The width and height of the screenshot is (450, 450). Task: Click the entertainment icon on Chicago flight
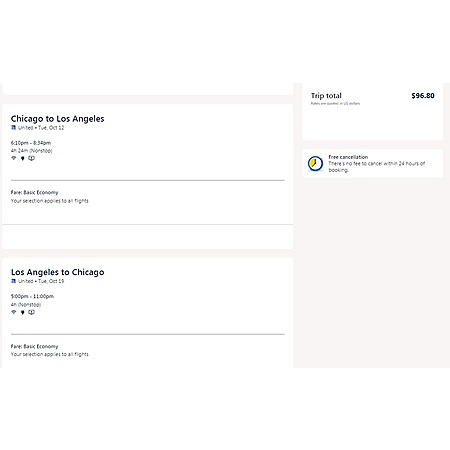(31, 158)
